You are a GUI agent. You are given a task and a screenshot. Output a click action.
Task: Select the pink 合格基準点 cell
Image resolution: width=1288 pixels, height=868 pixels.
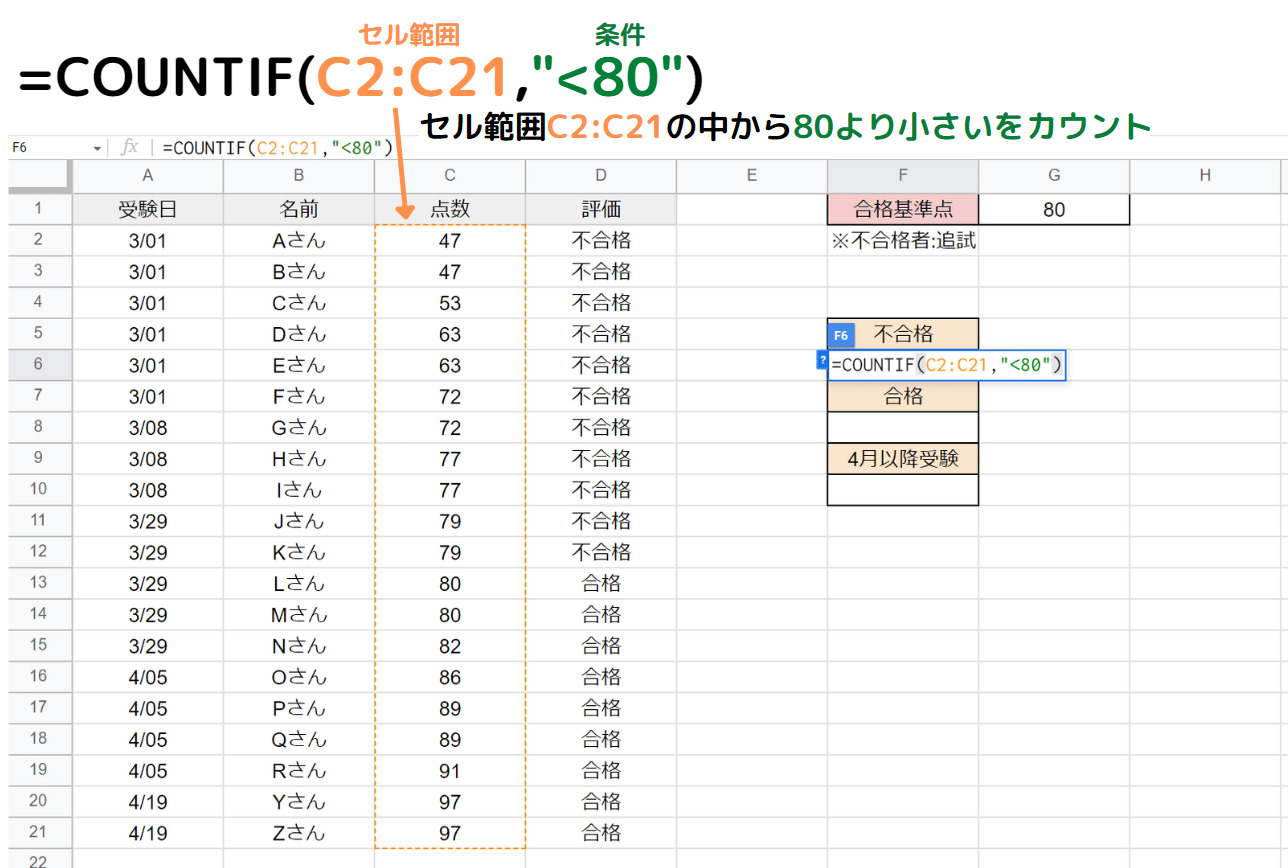tap(902, 208)
